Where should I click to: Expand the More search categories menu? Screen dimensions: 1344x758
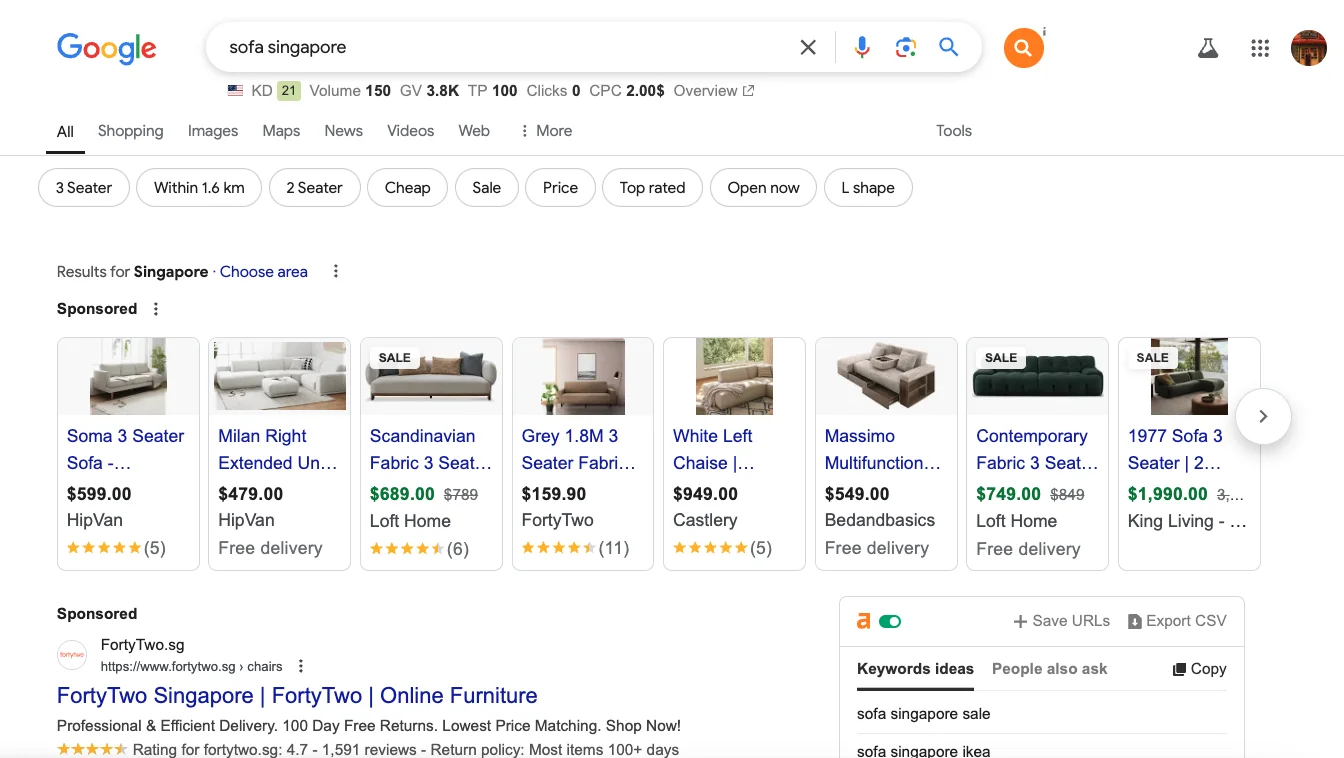coord(545,131)
